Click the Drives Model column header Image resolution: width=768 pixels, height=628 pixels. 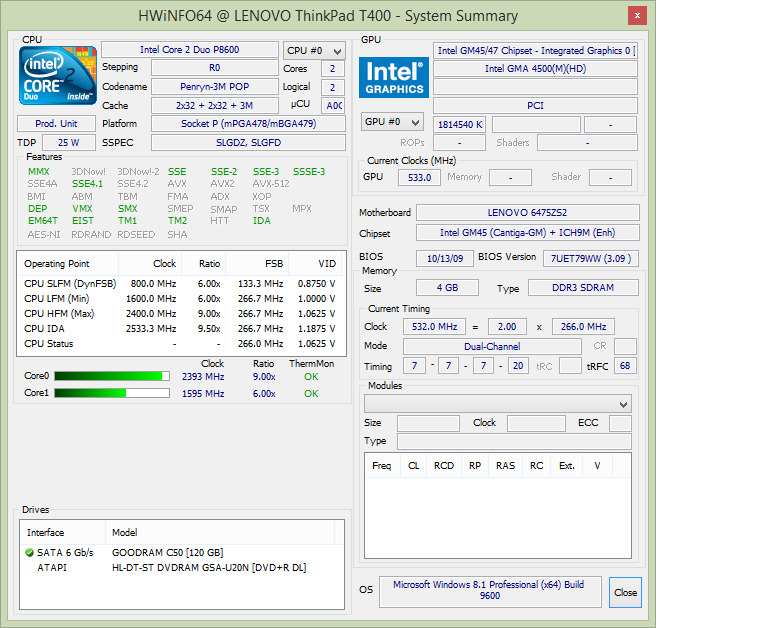220,532
